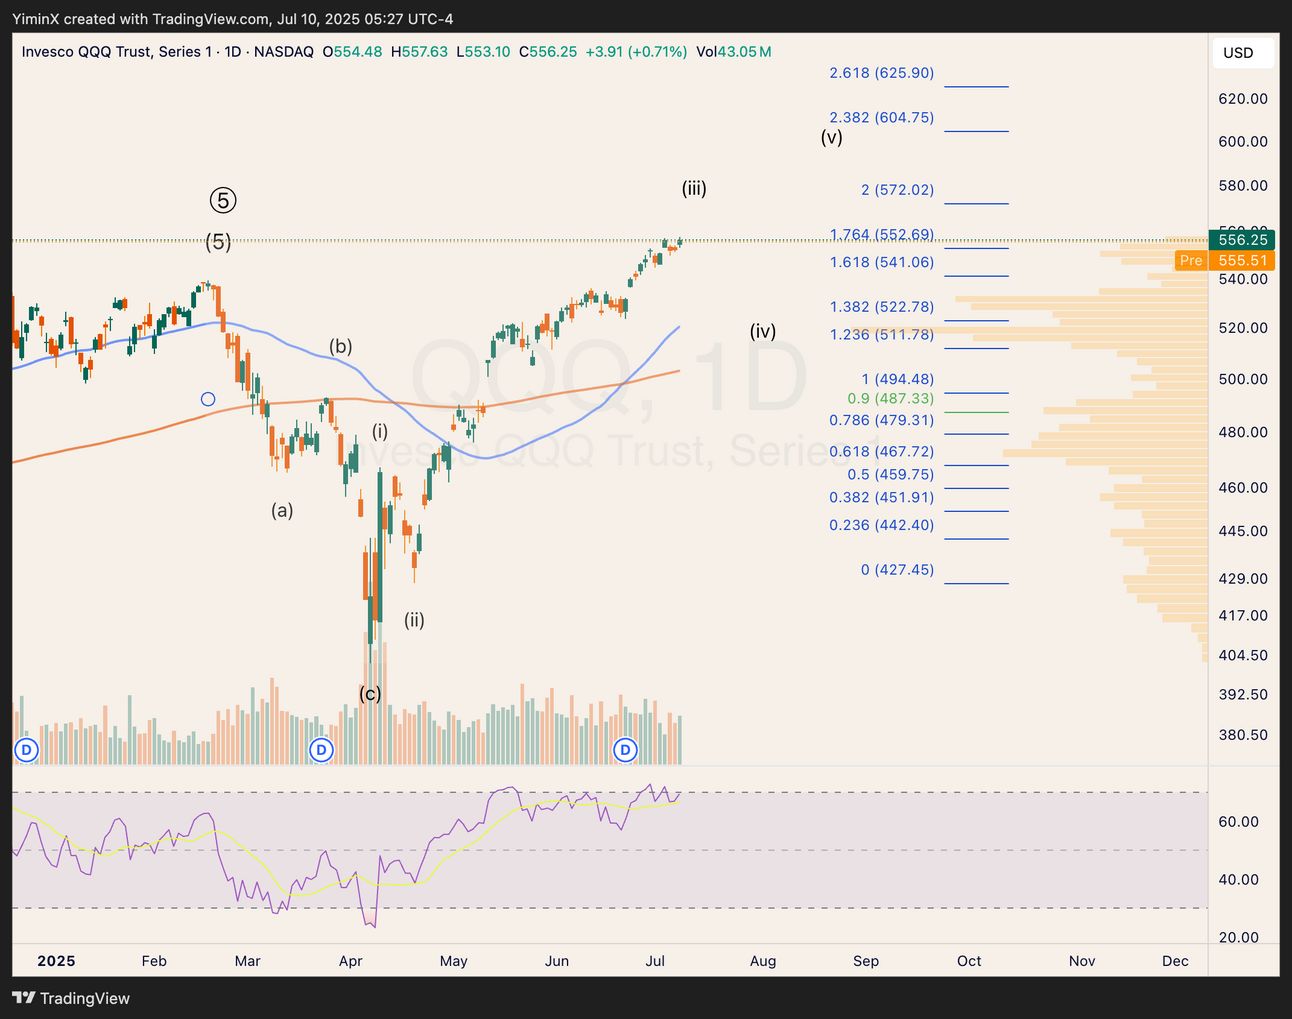Select the 0 (427.45) Fibonacci level label
Viewport: 1292px width, 1019px height.
(897, 570)
